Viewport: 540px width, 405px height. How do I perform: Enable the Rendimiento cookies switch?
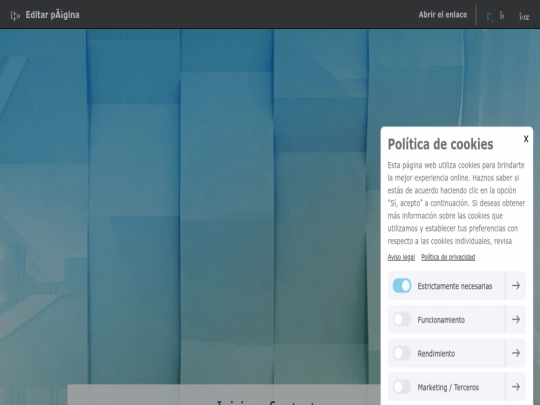click(x=402, y=353)
